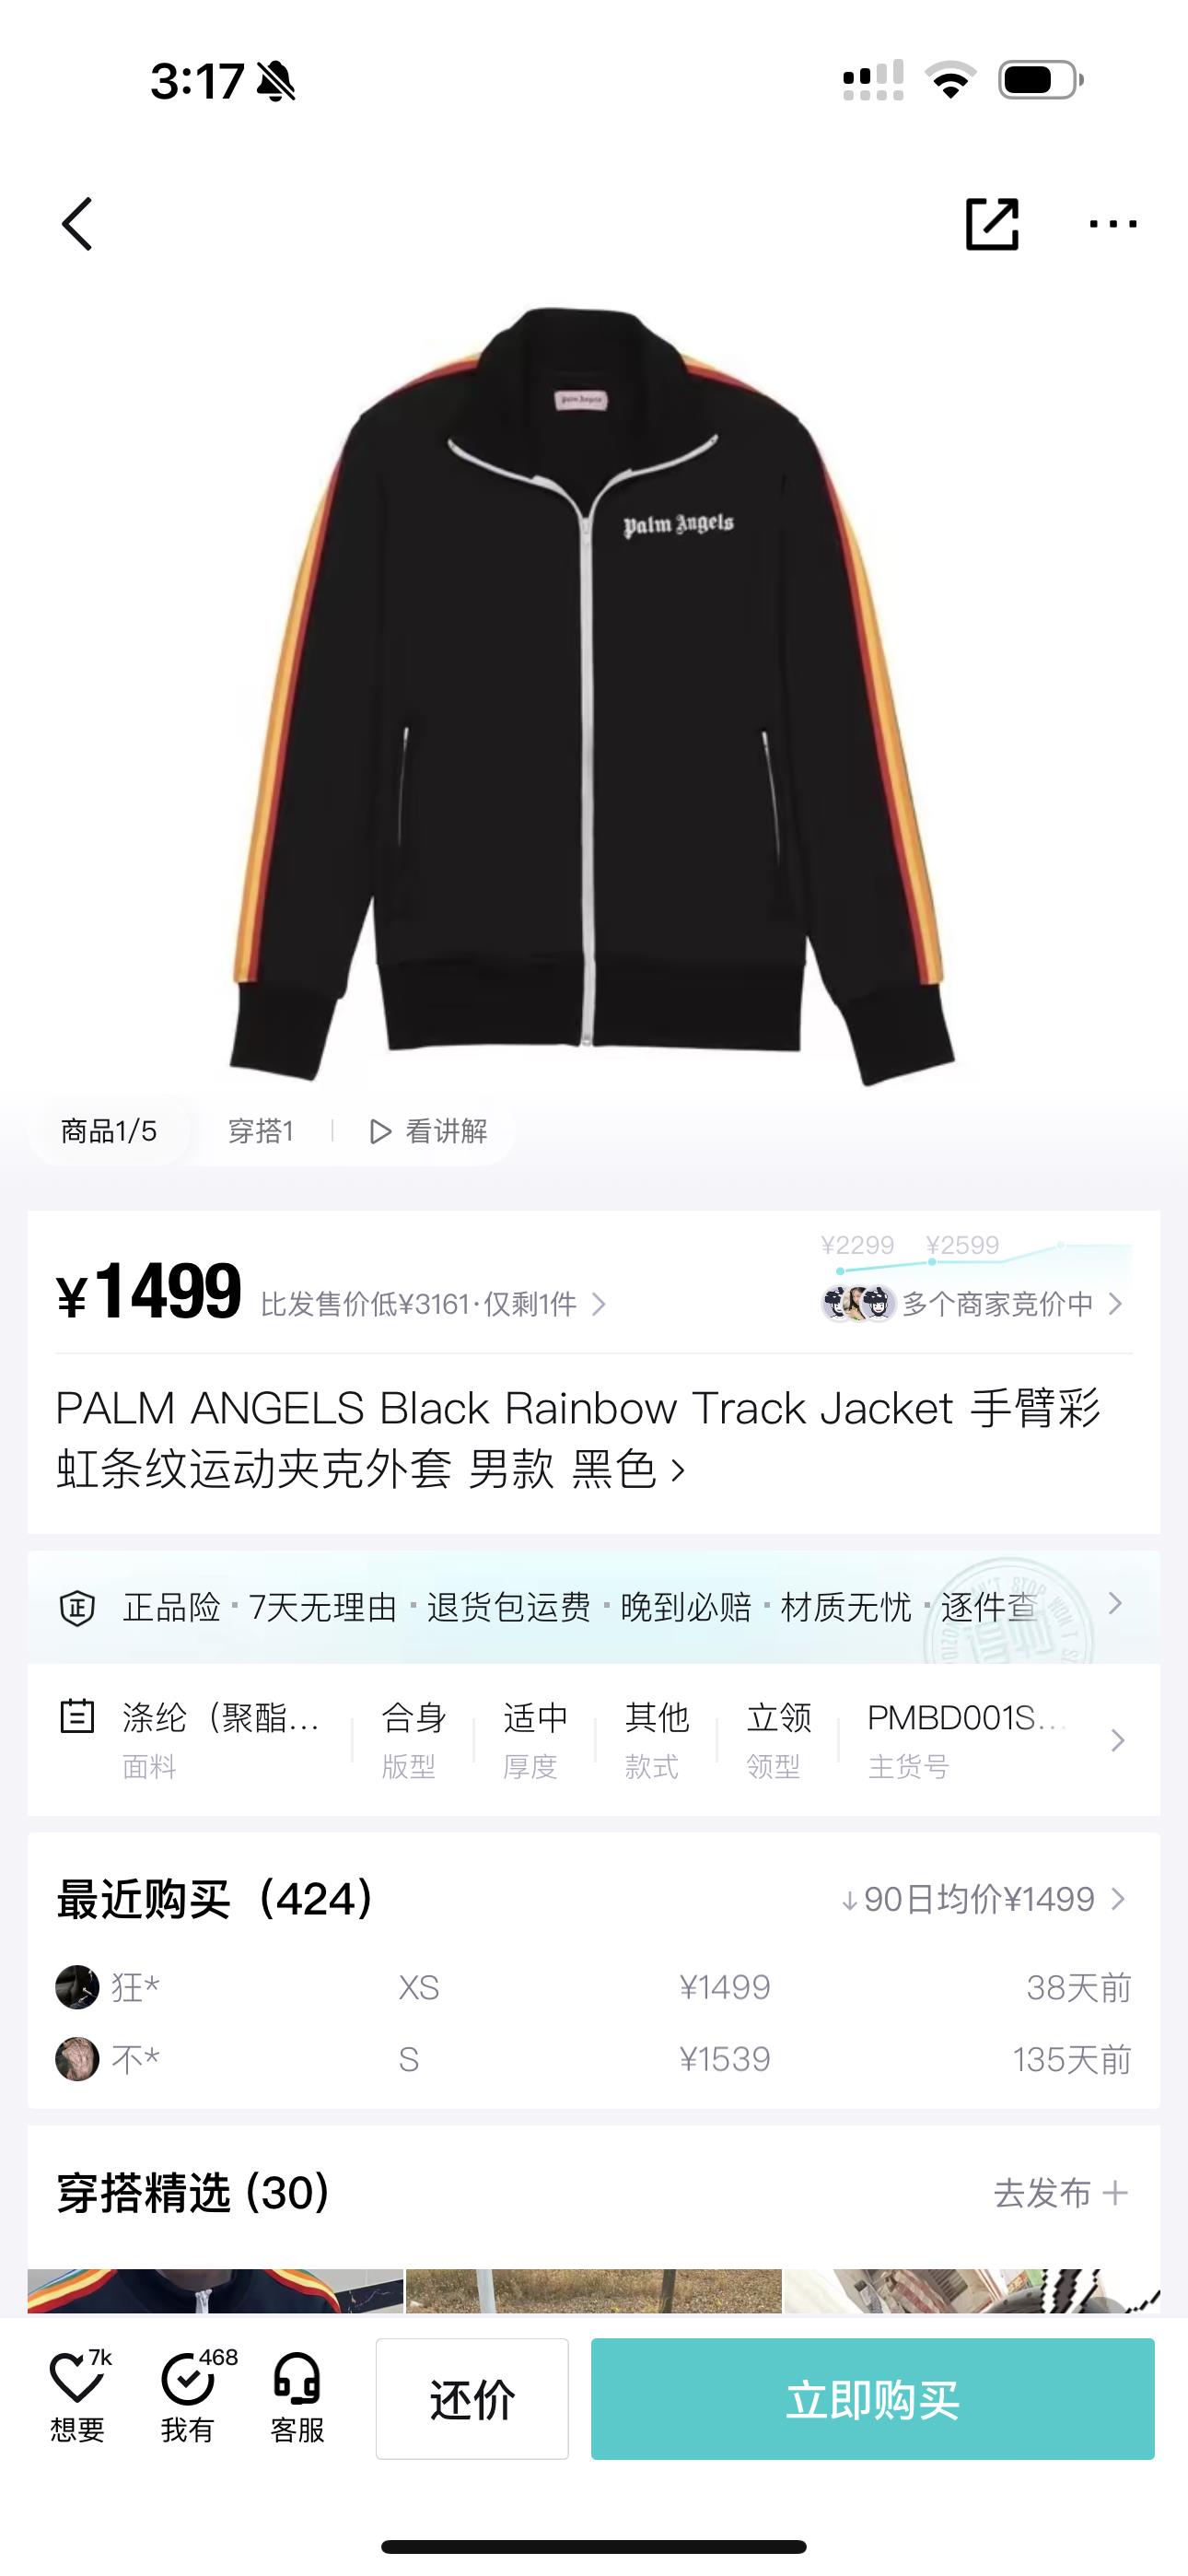This screenshot has height=2576, width=1188.
Task: Tap 去发布 to post an outfit
Action: (1060, 2193)
